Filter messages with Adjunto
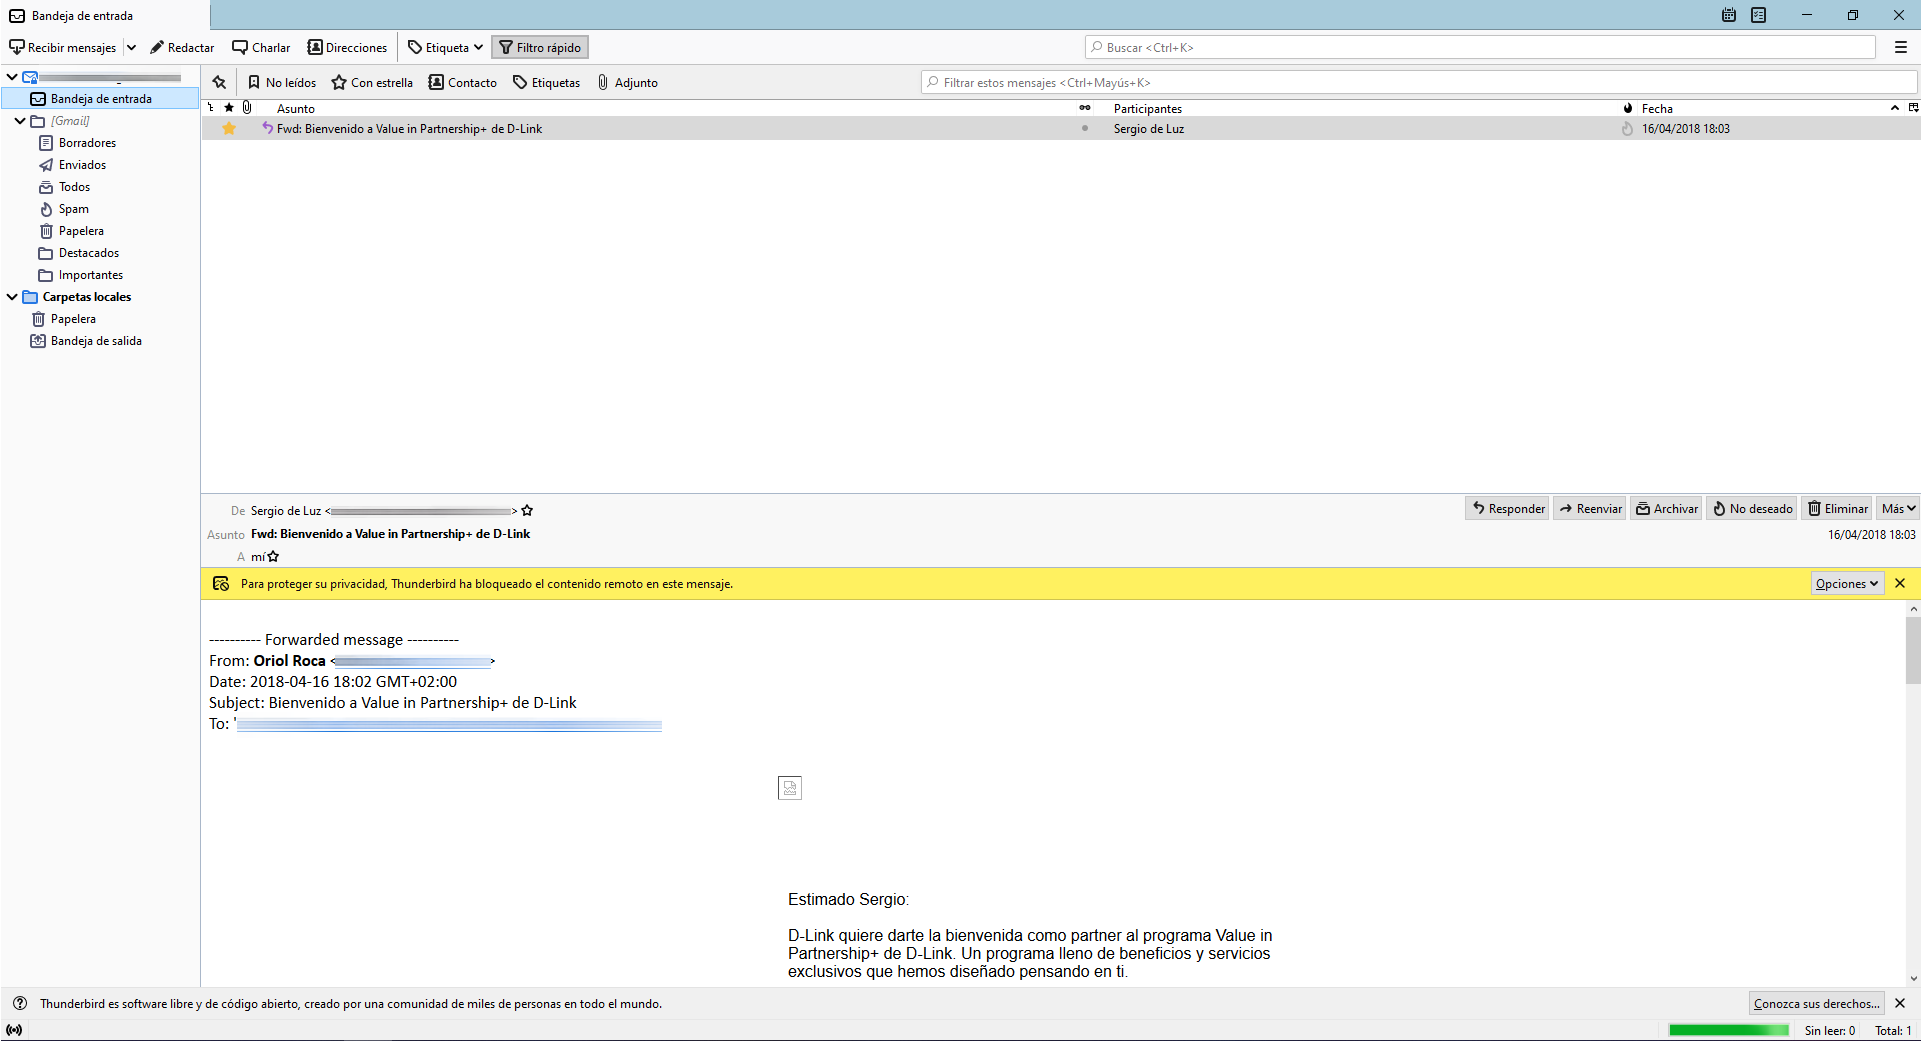The height and width of the screenshot is (1041, 1921). click(x=627, y=82)
